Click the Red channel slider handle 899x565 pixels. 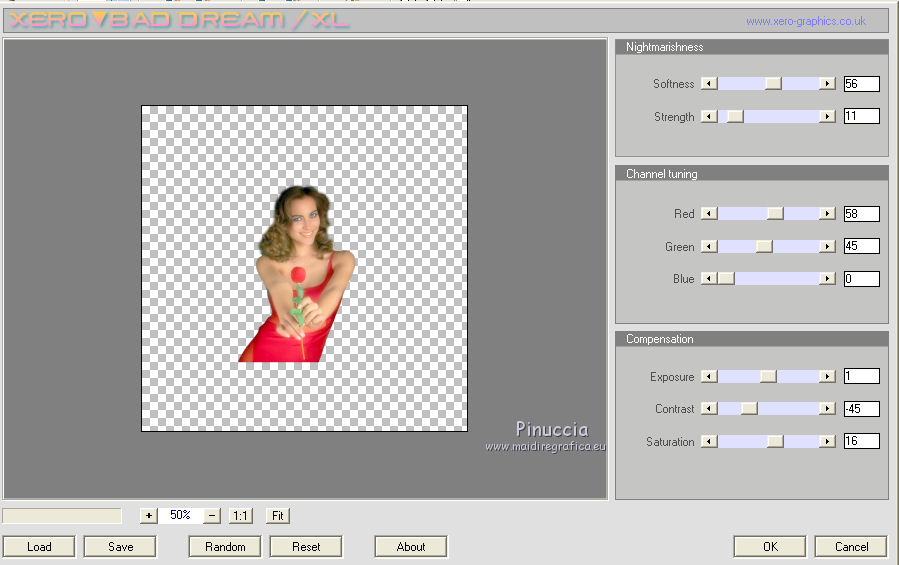pos(775,213)
